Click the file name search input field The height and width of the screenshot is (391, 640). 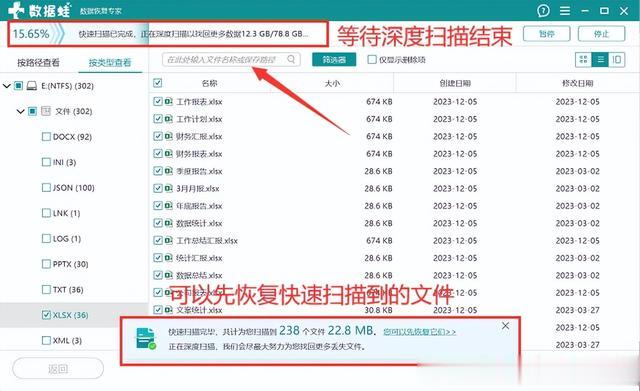click(231, 60)
